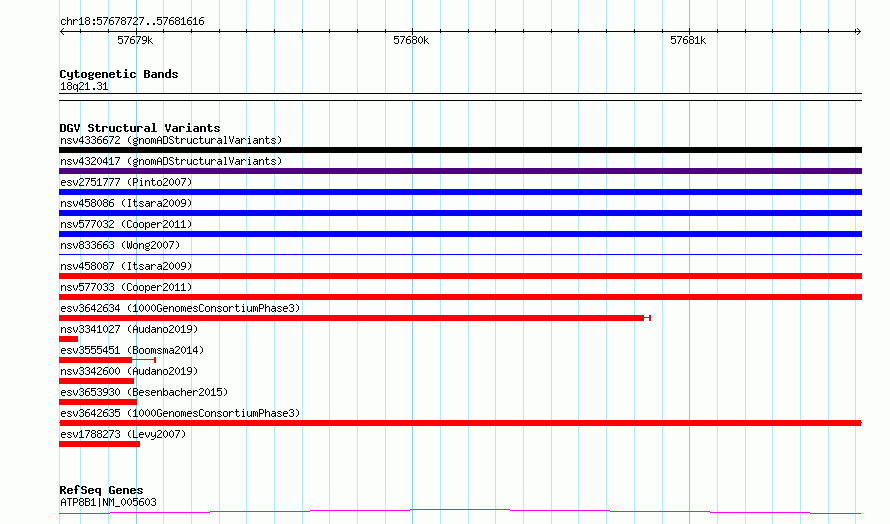Click the ATP8B1|NM_005603 gene label
The image size is (890, 524).
click(108, 502)
